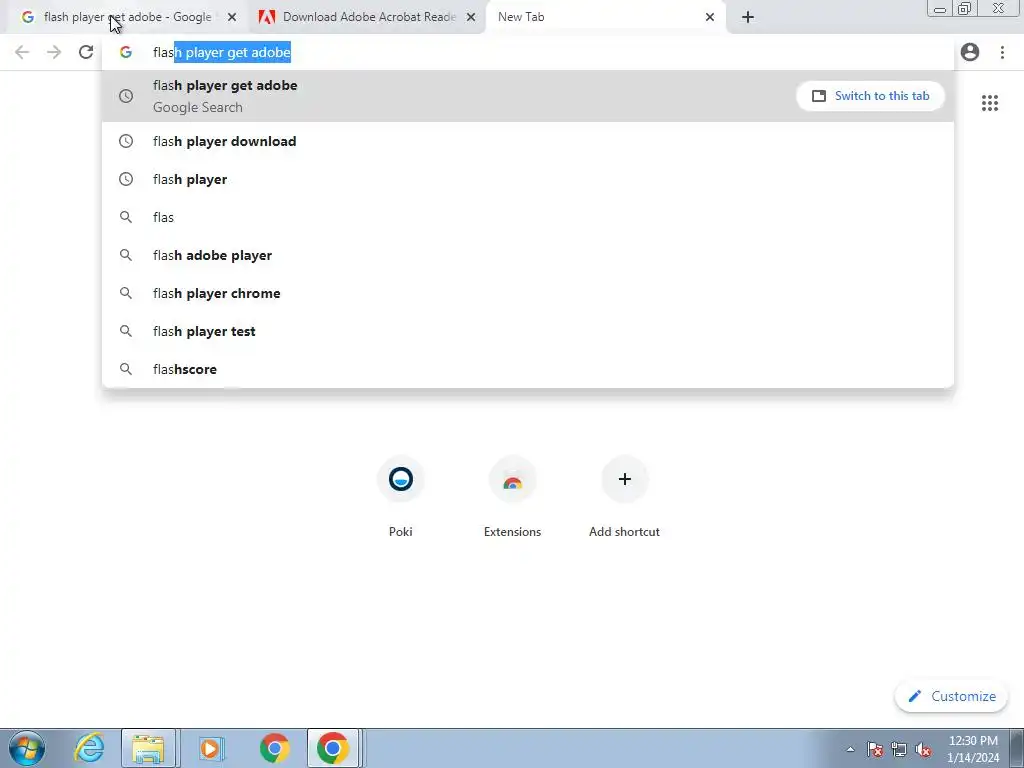The image size is (1024, 768).
Task: Reload the current page
Action: (x=86, y=52)
